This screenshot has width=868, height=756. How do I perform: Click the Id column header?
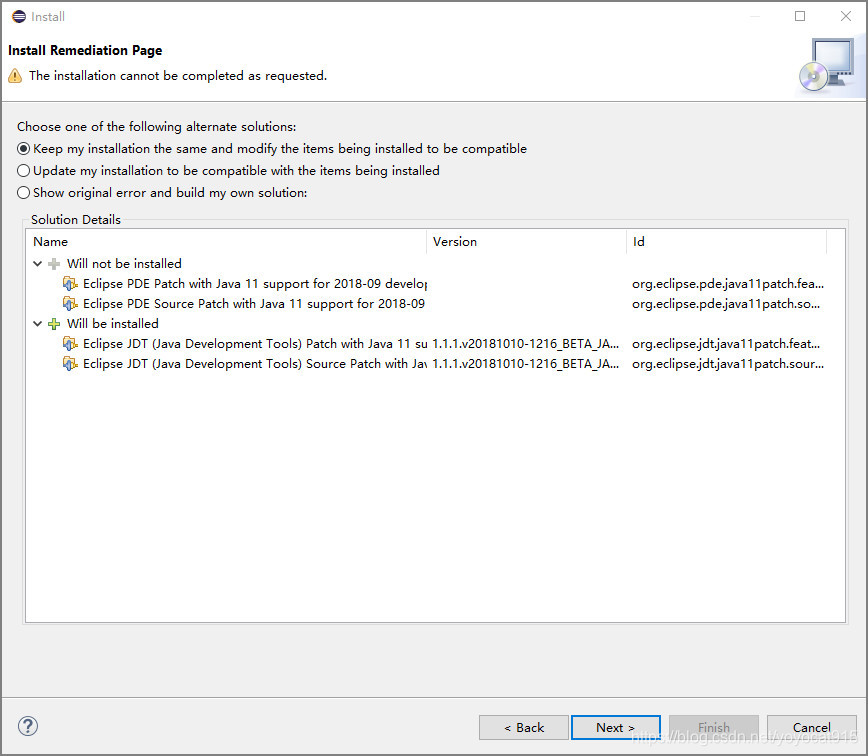(727, 242)
